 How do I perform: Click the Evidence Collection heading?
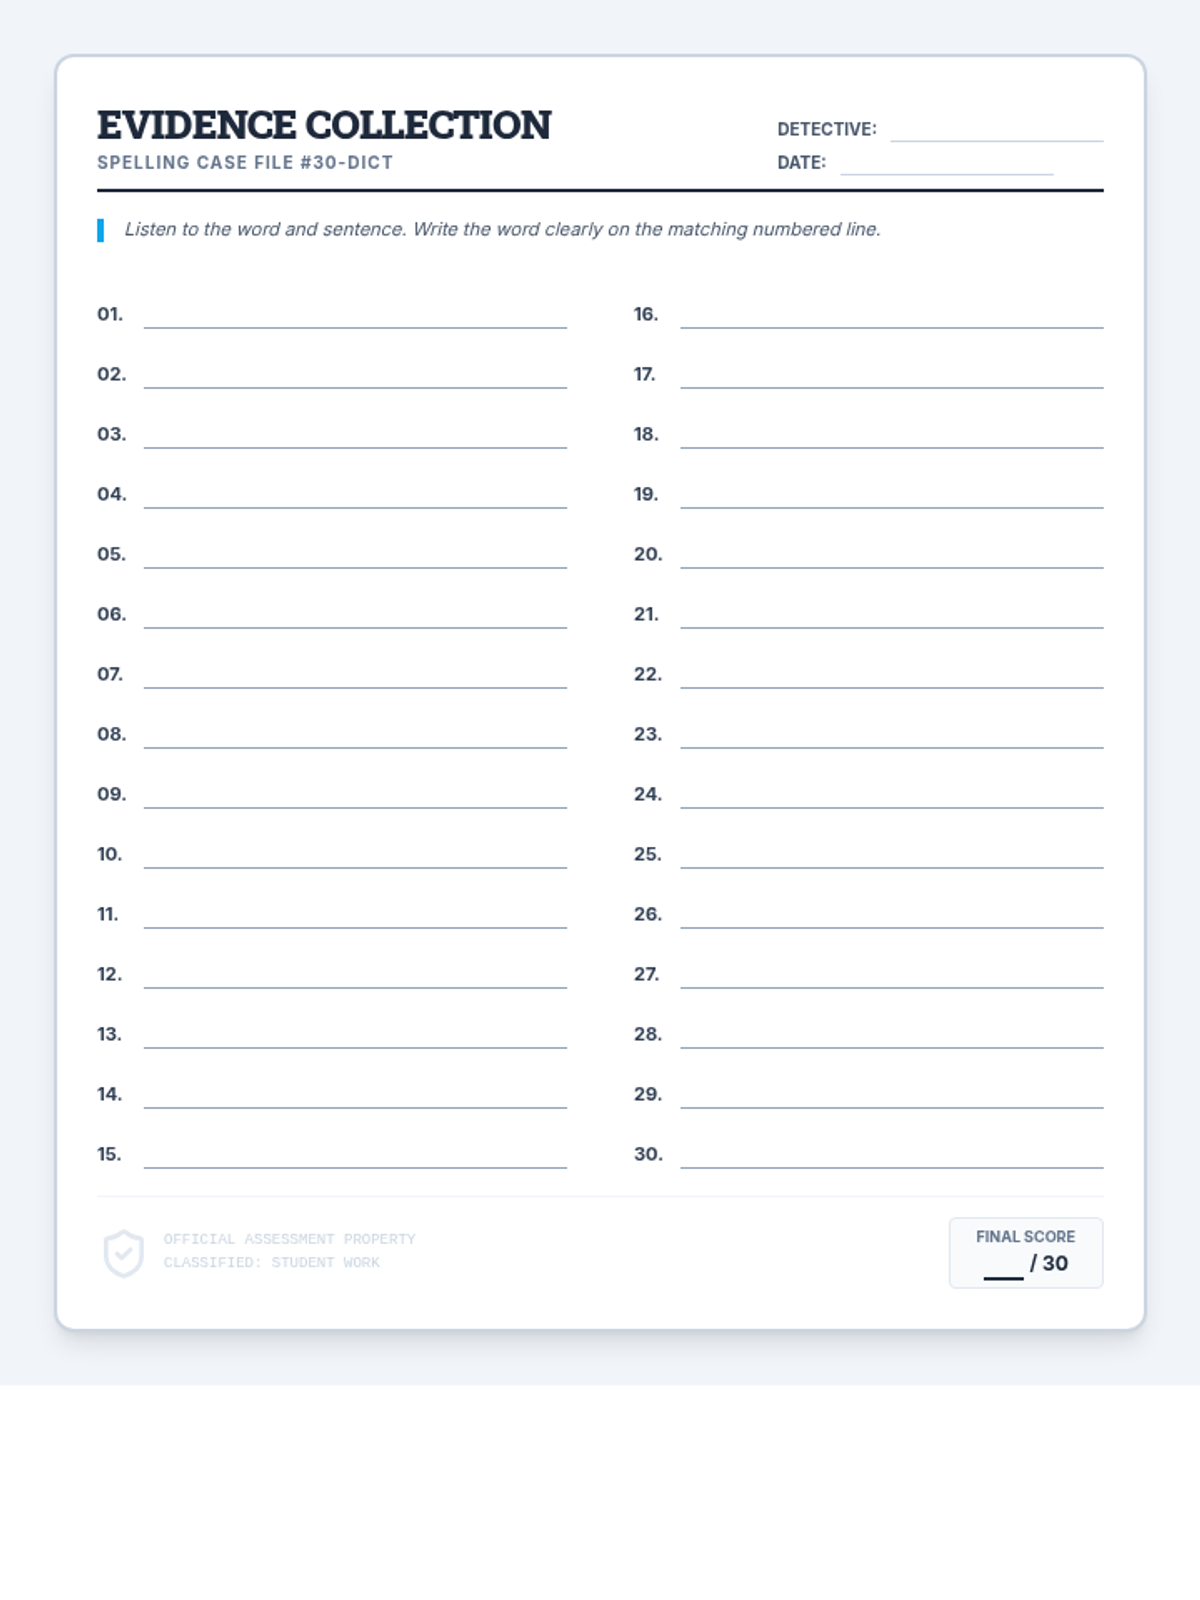click(x=324, y=126)
